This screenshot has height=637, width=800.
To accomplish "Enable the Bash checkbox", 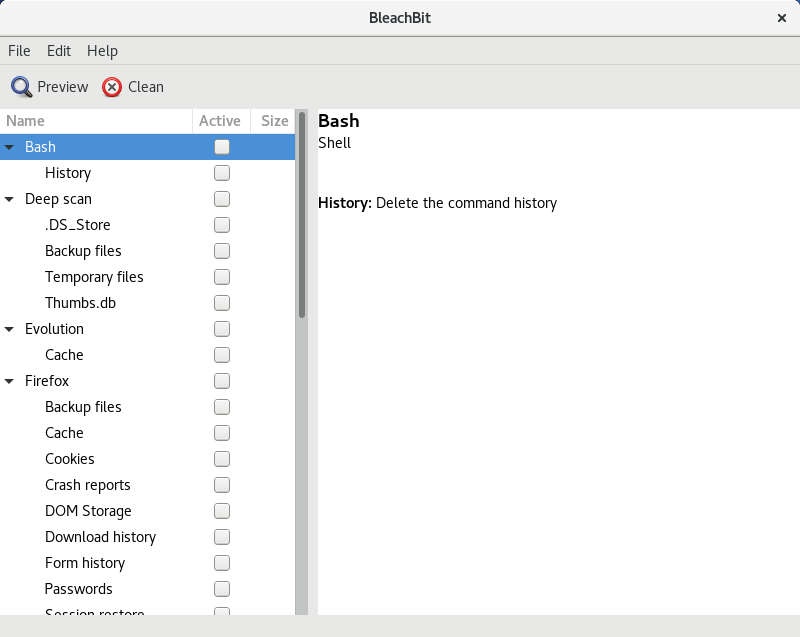I will 222,147.
